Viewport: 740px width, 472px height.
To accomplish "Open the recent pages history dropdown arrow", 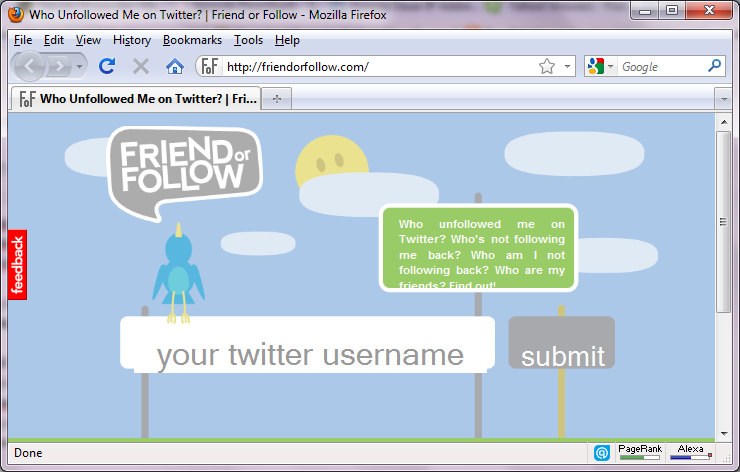I will (x=79, y=67).
